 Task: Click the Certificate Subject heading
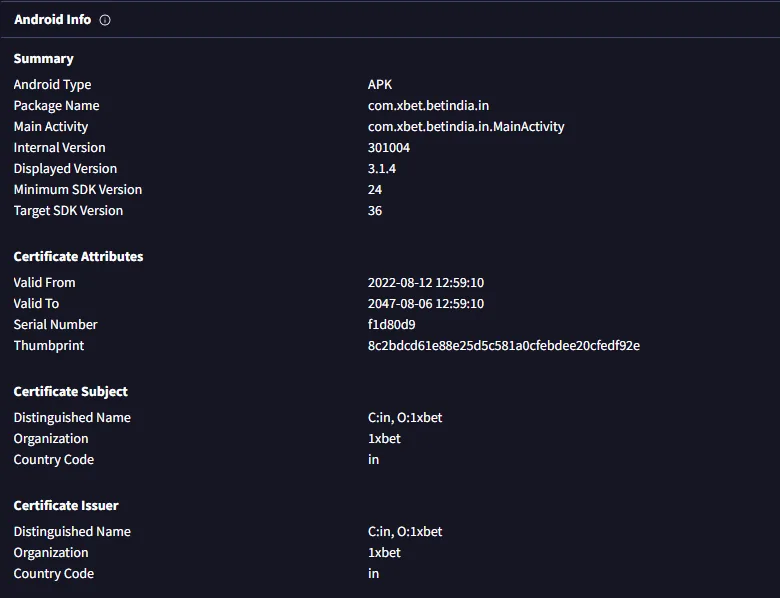tap(71, 392)
